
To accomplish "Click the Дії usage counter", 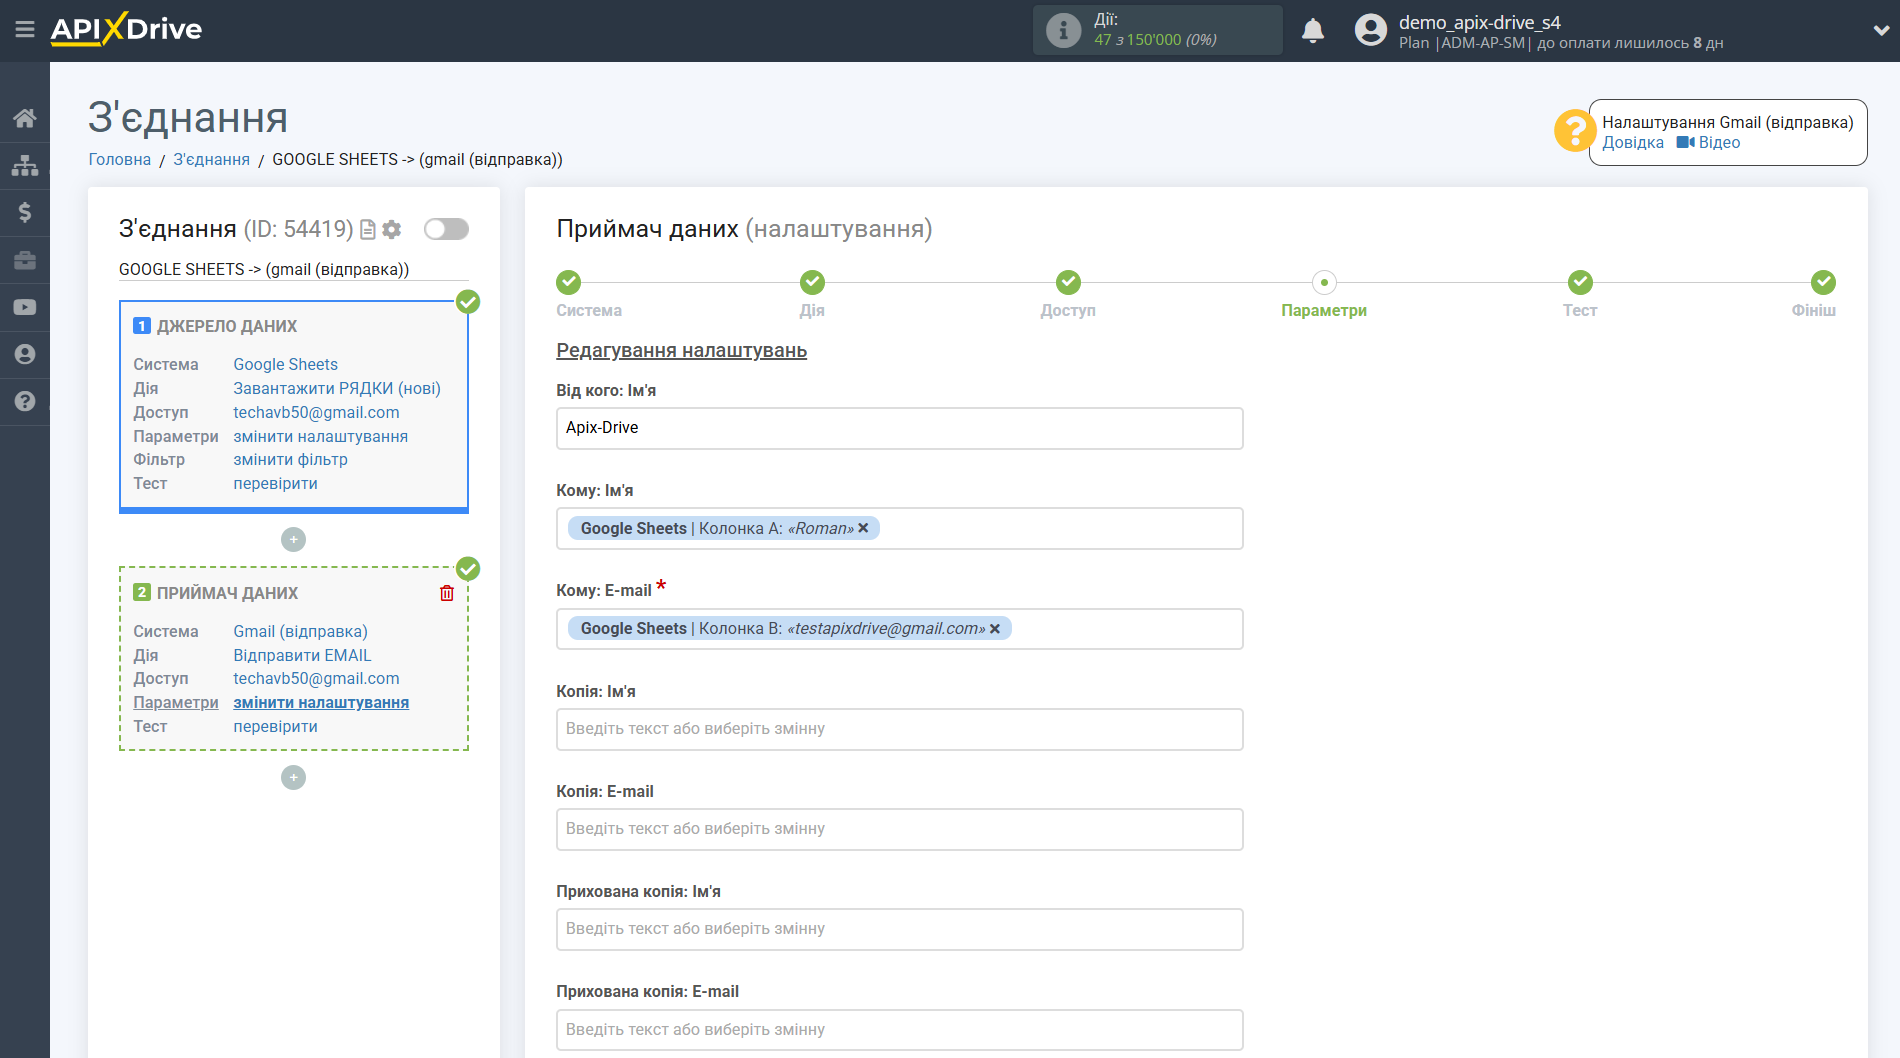I will click(x=1157, y=30).
